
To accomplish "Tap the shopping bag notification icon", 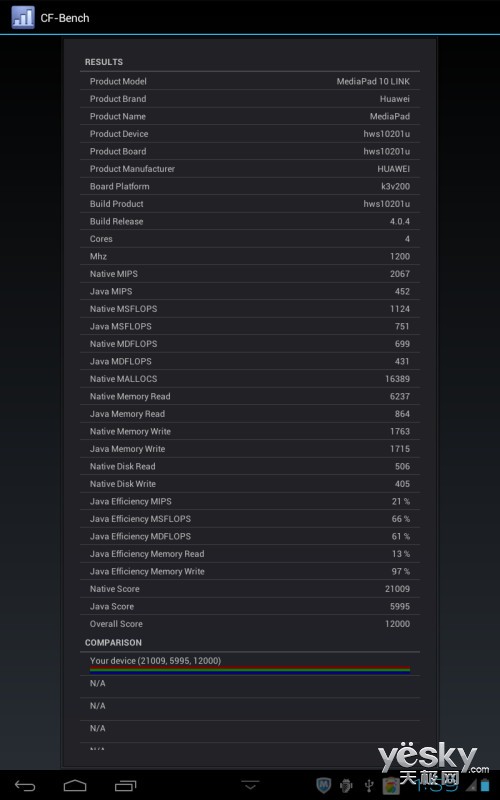I will (x=391, y=786).
